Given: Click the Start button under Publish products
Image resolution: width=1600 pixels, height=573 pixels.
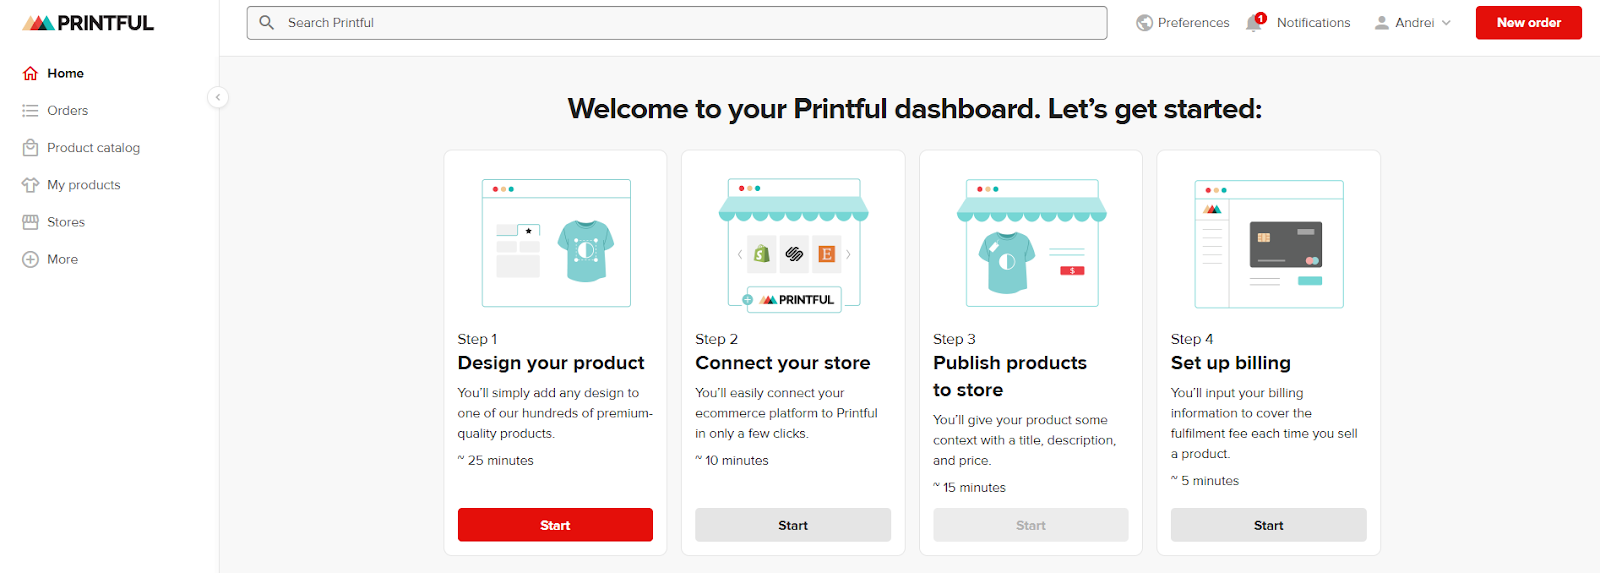Looking at the screenshot, I should click(x=1031, y=525).
